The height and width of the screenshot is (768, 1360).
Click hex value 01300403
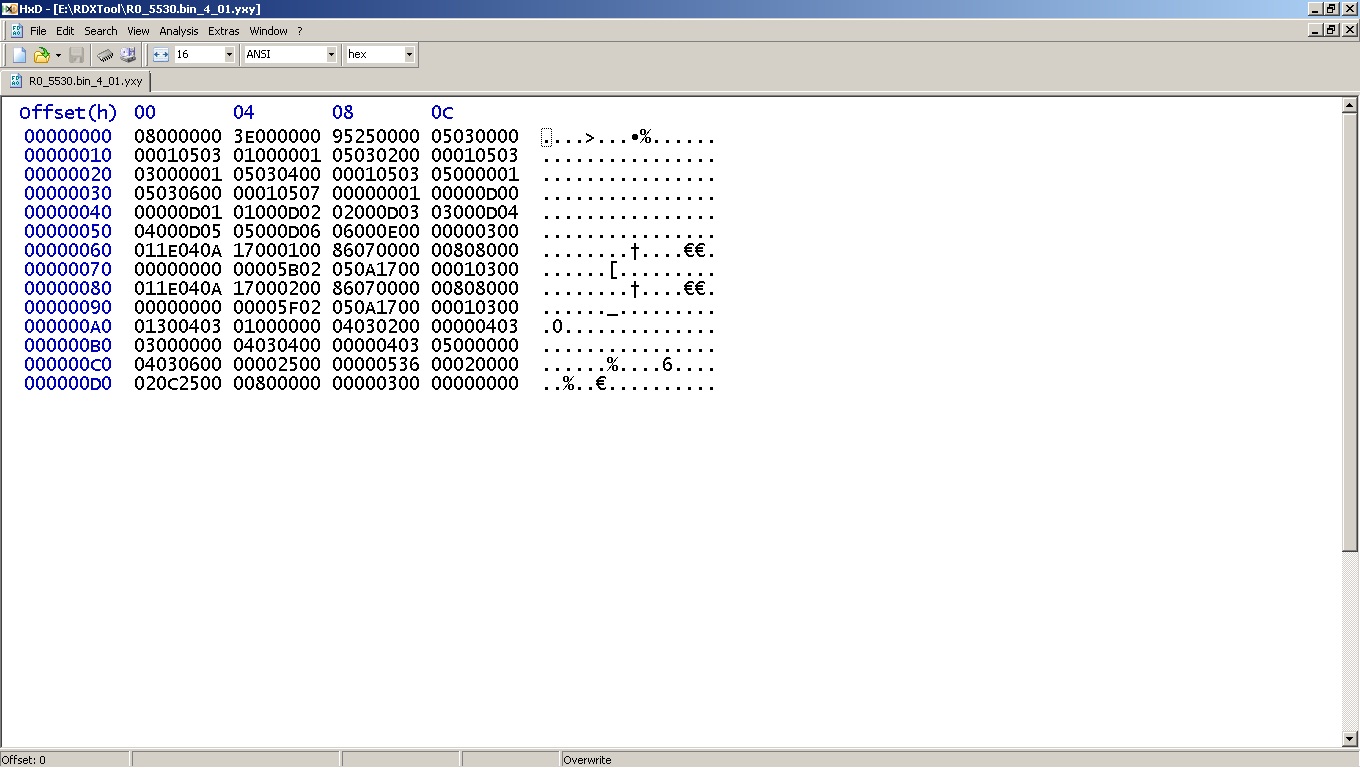[x=178, y=326]
